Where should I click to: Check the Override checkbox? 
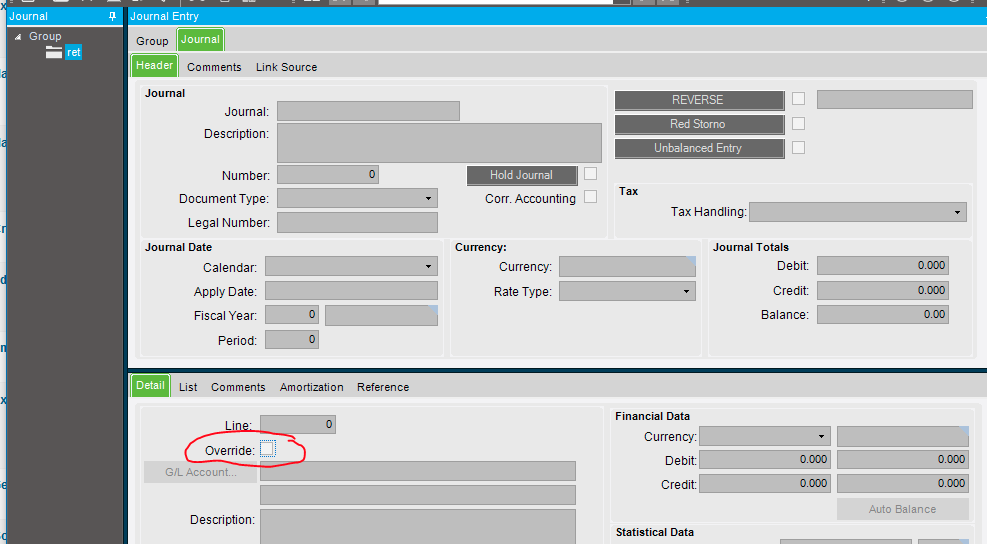[x=268, y=448]
